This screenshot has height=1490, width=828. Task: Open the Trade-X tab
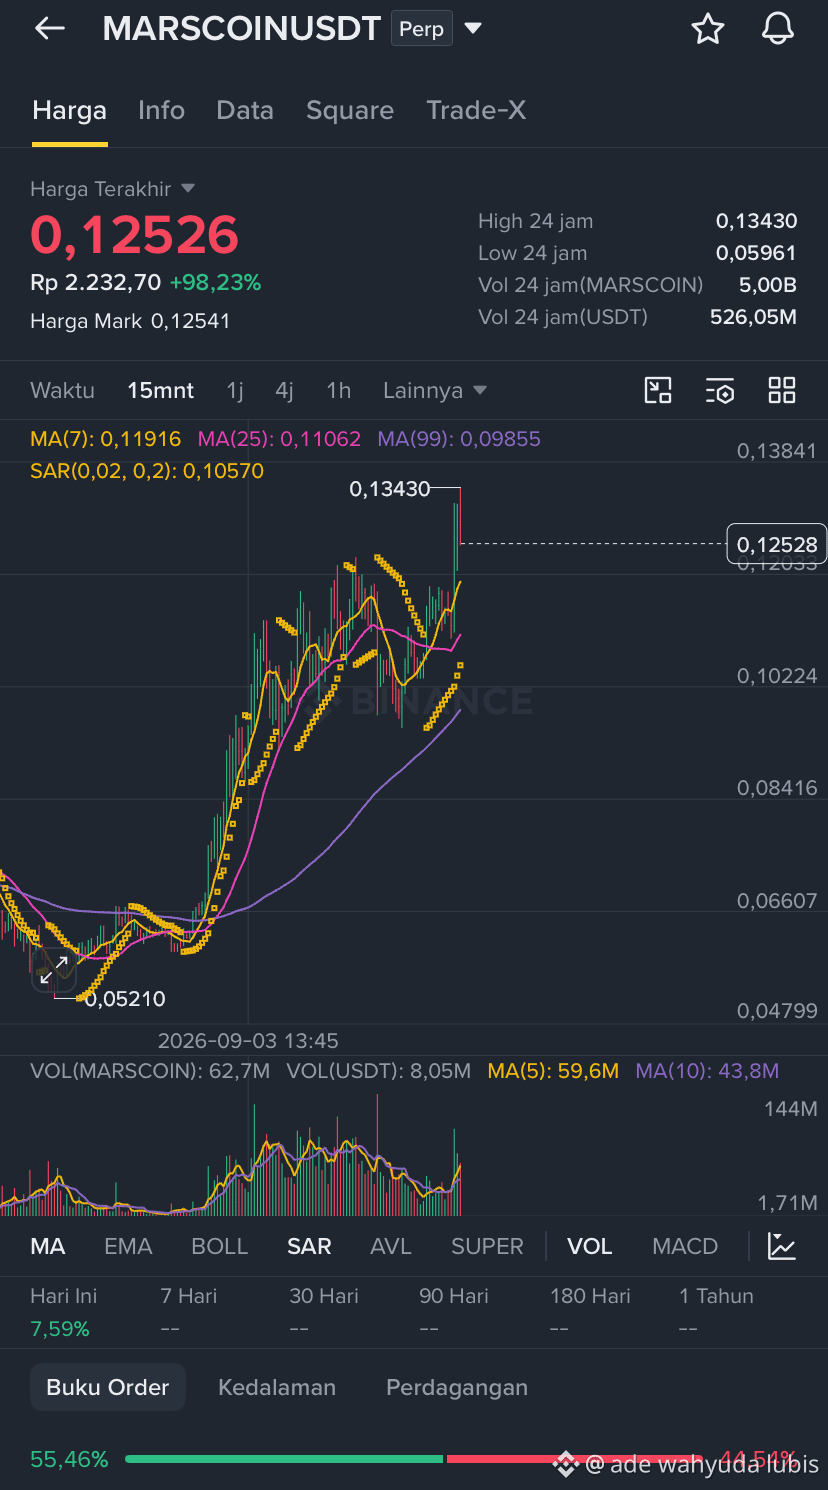476,110
